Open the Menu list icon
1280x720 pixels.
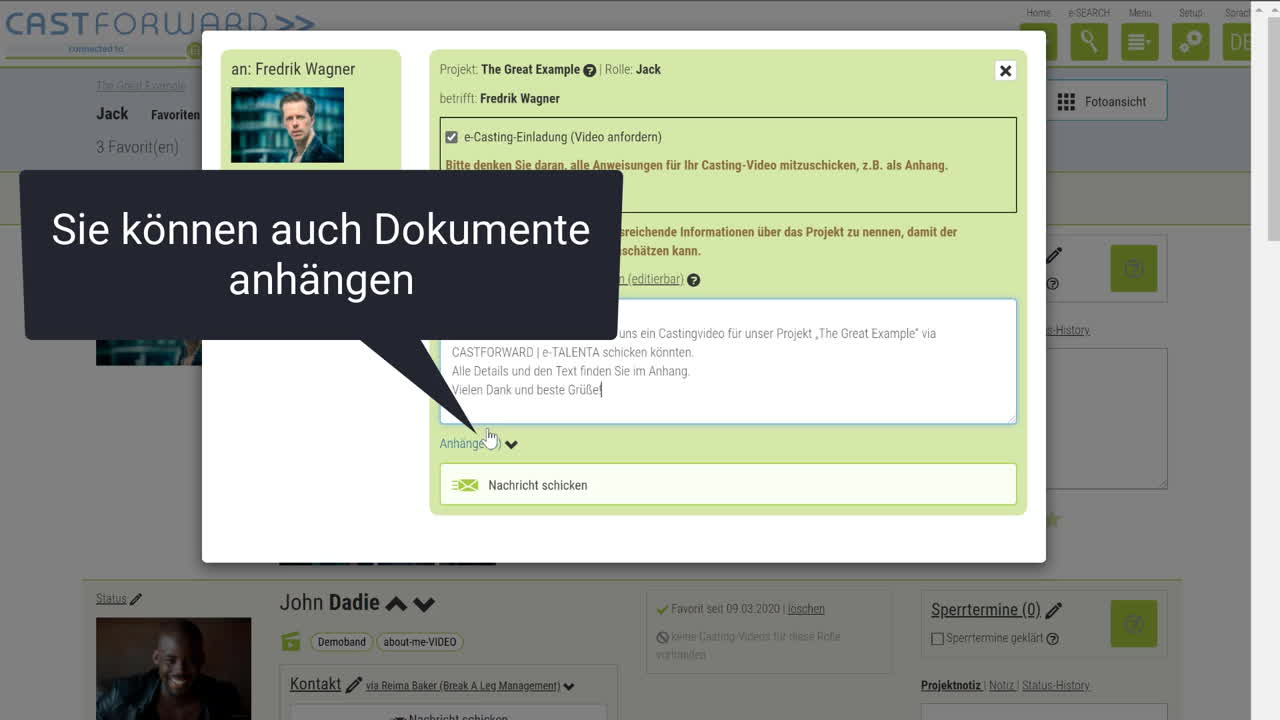(x=1140, y=42)
